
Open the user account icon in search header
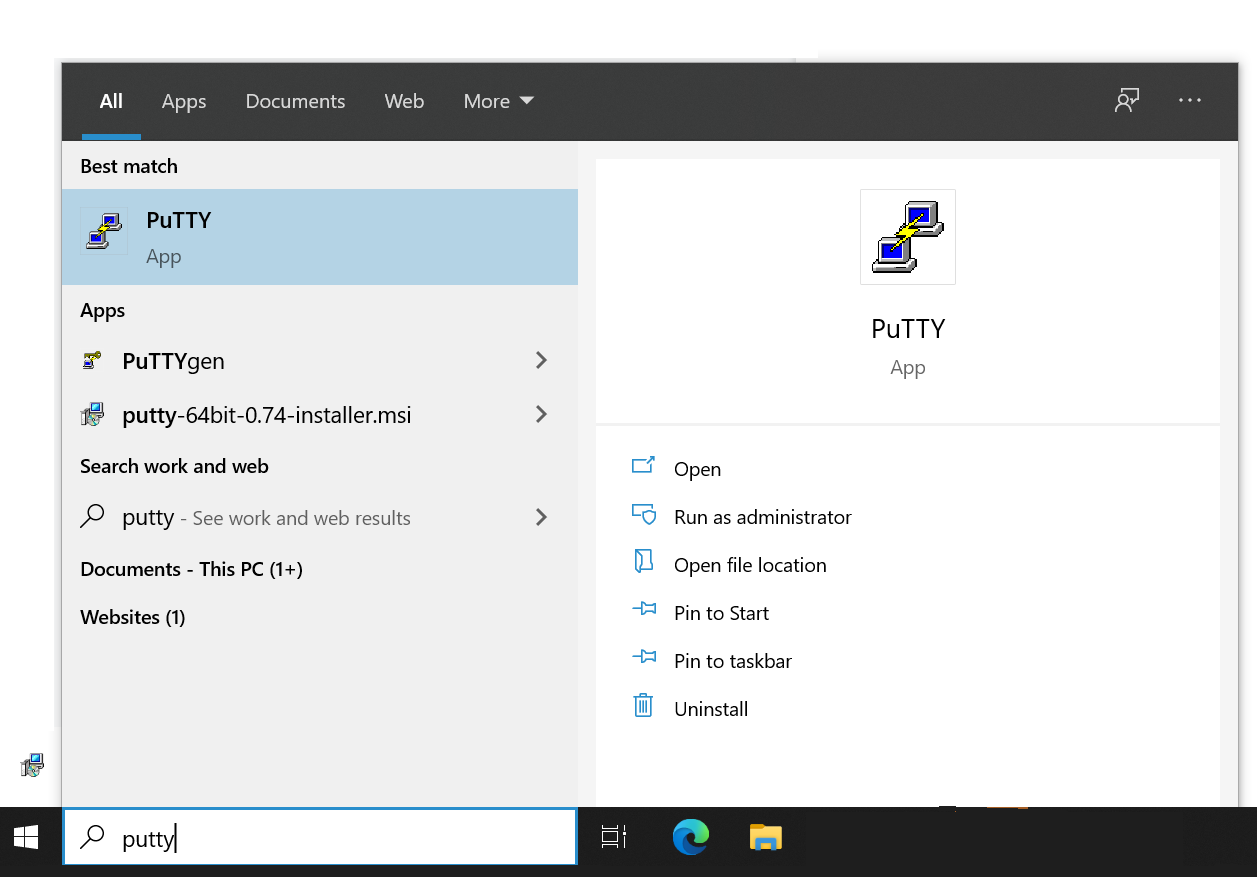click(1127, 100)
